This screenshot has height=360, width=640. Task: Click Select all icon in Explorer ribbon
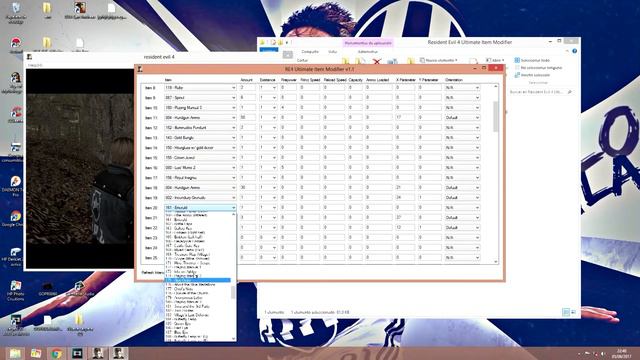pos(517,60)
